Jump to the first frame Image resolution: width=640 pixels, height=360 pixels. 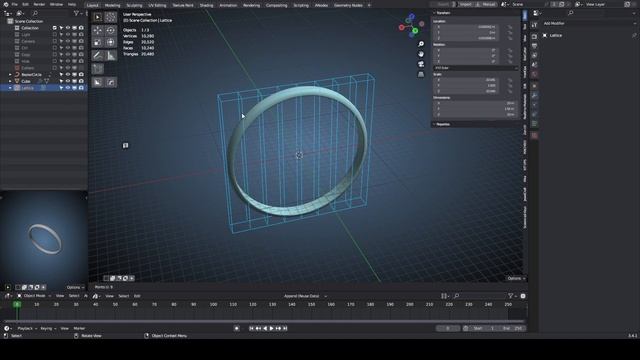click(251, 328)
